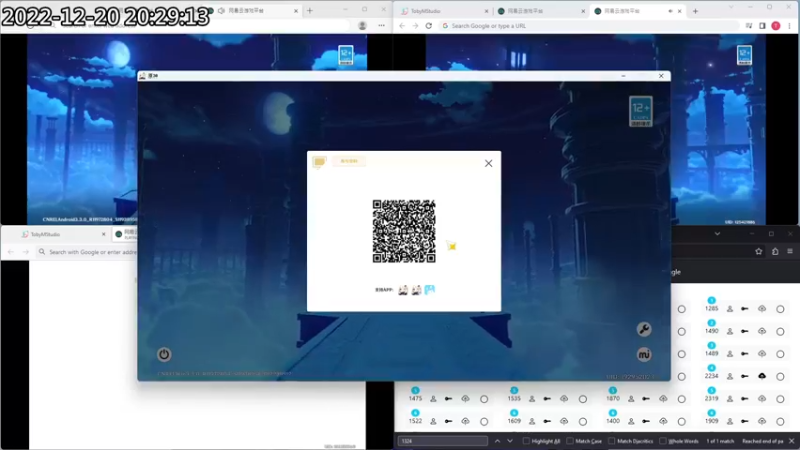
Task: Click the miHoYo logo button in game window
Action: coord(644,354)
